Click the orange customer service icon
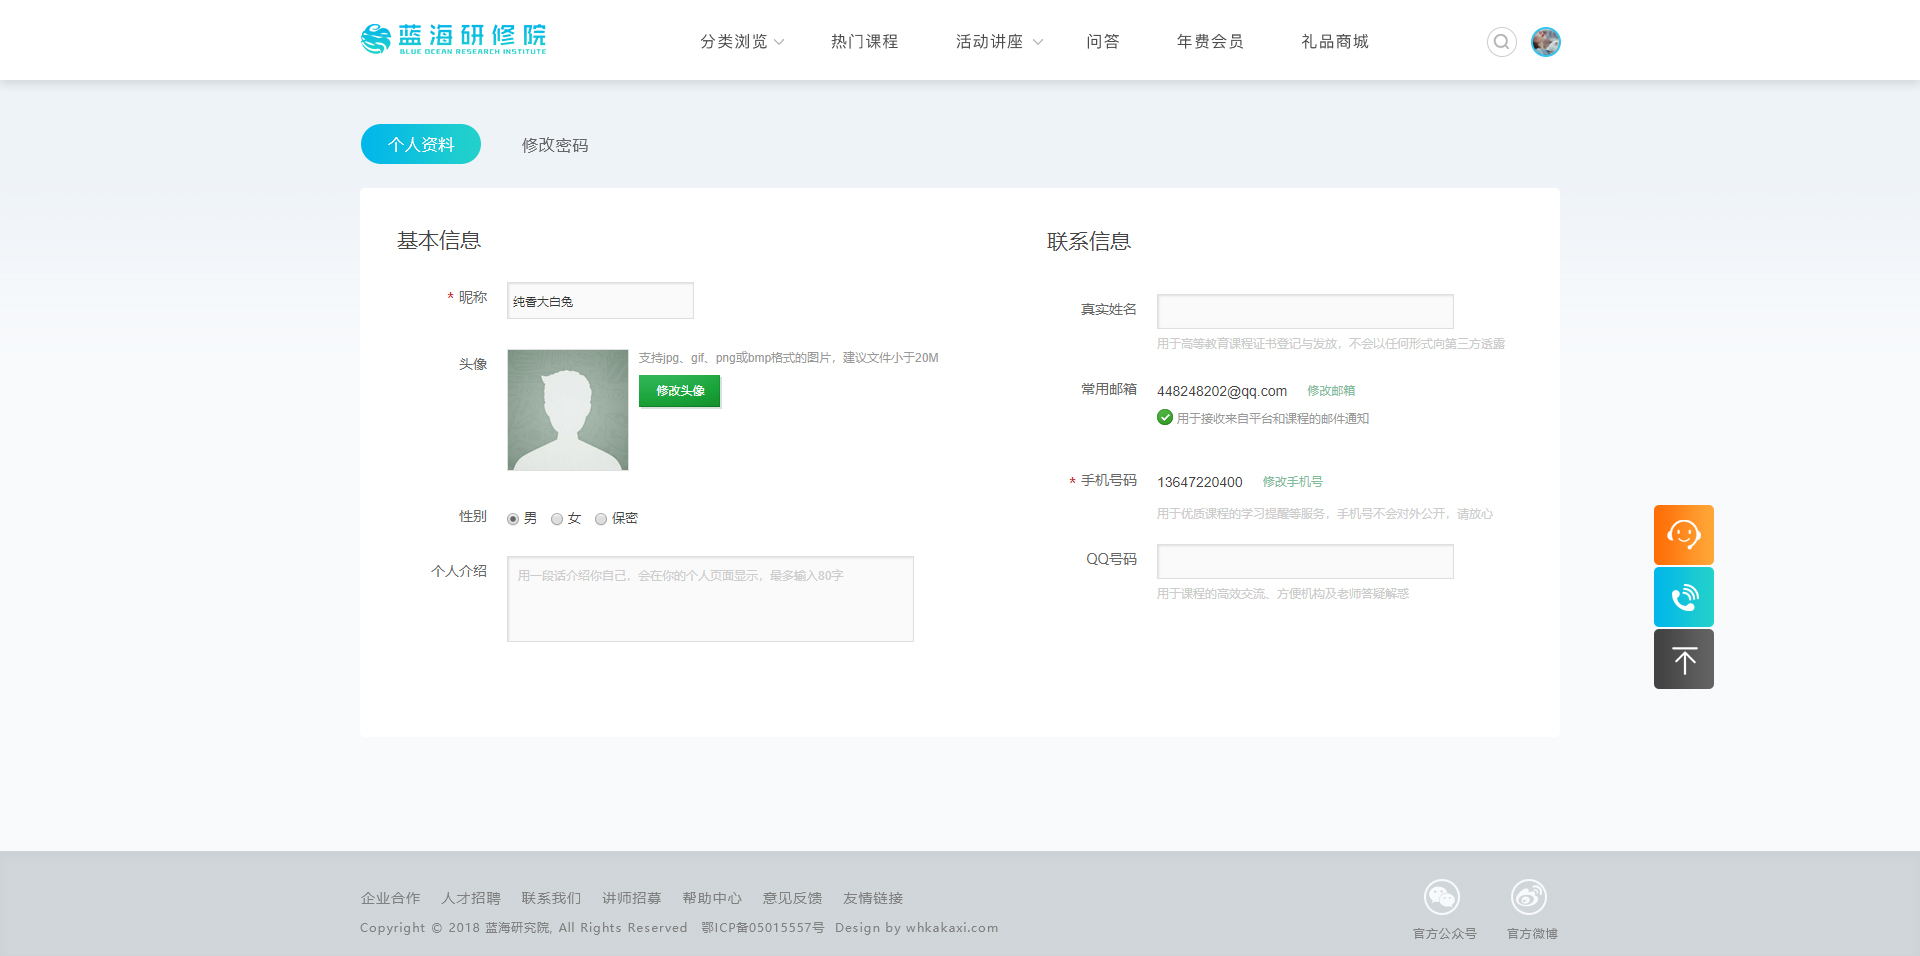Screen dimensions: 1920x956 1683,535
